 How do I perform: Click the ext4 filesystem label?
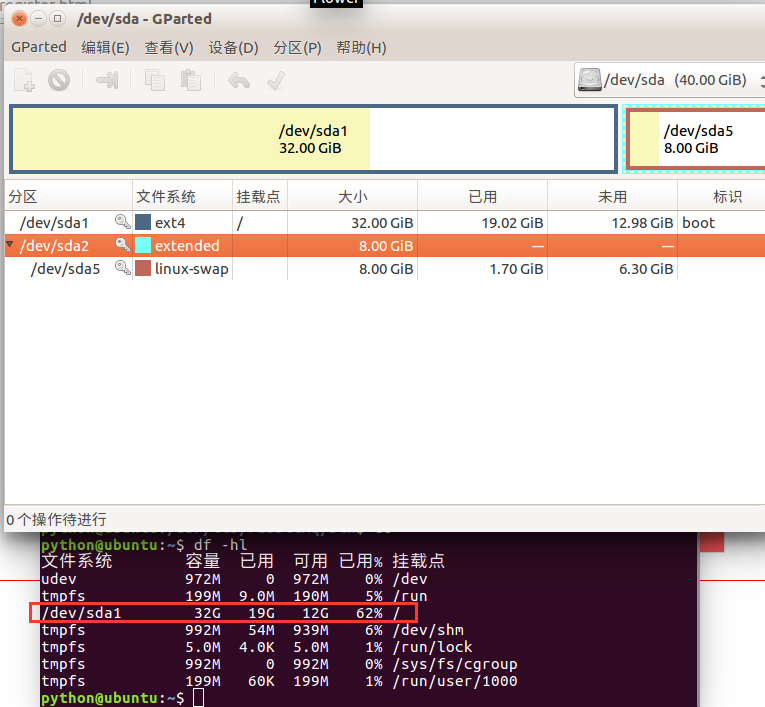pyautogui.click(x=170, y=223)
